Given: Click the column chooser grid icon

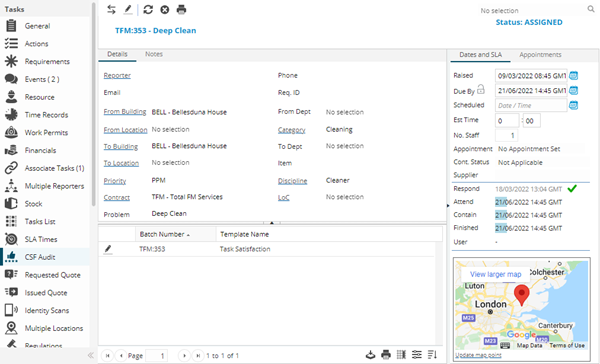Looking at the screenshot, I should tap(401, 355).
